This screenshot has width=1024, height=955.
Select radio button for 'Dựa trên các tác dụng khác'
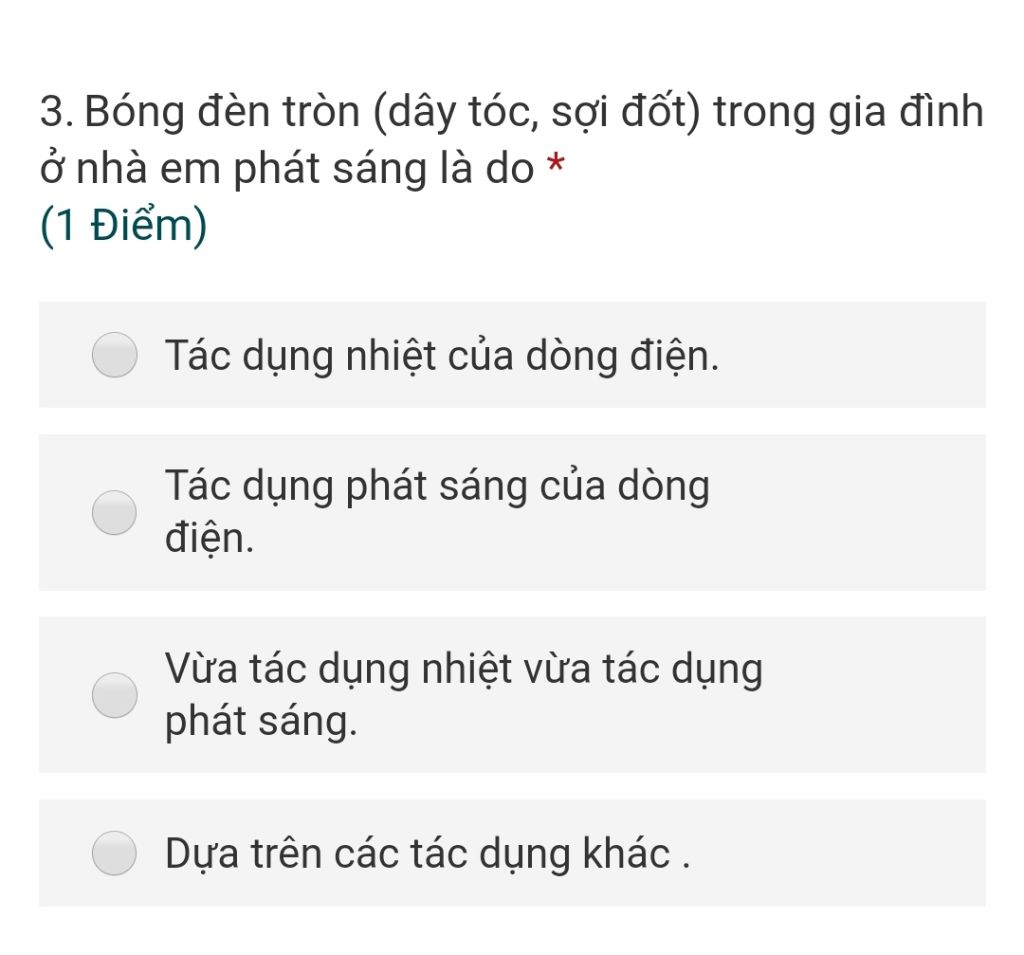pos(114,853)
